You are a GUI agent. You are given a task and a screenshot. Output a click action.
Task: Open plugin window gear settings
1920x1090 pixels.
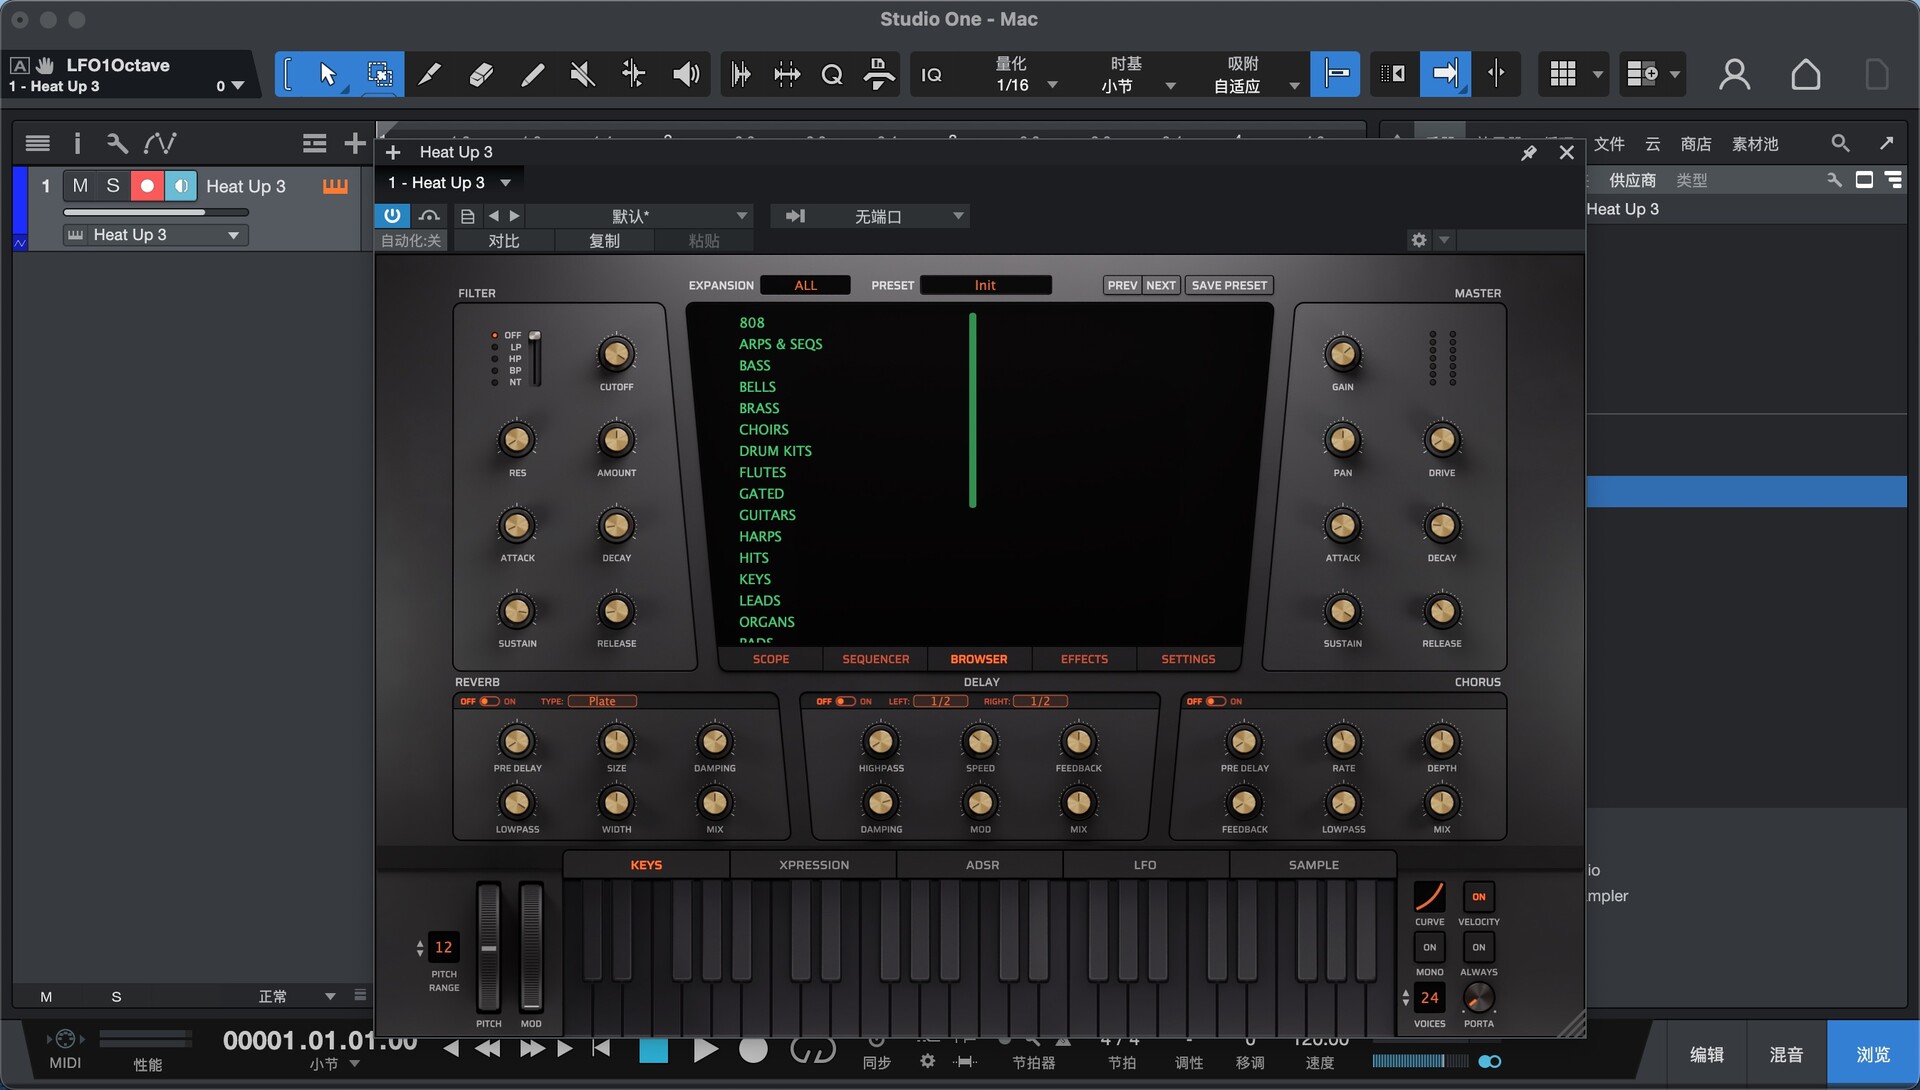click(1418, 240)
